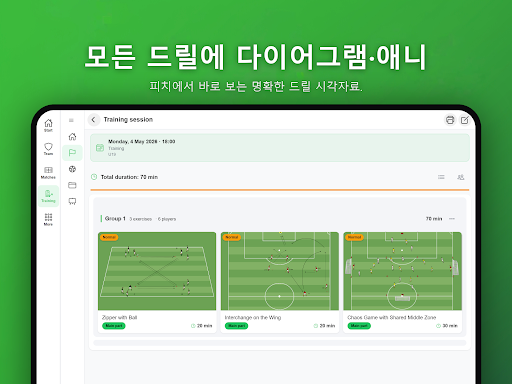Click the Normal badge on Interchange on the Wing

point(232,237)
